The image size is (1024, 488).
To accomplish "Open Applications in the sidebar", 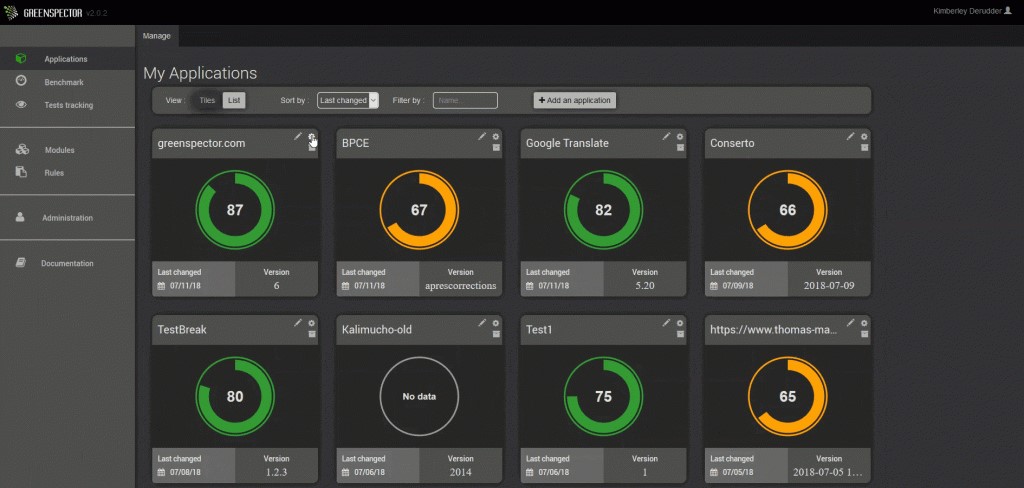I will pos(67,59).
